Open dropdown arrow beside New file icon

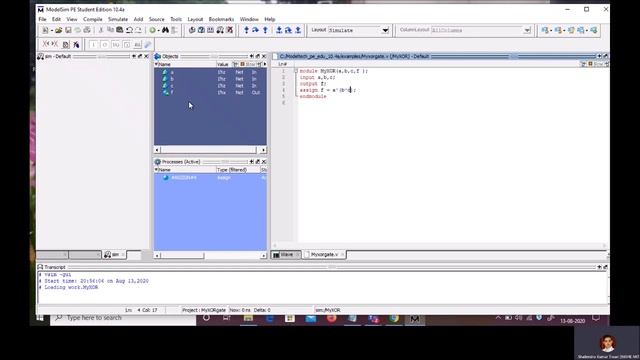pyautogui.click(x=51, y=31)
